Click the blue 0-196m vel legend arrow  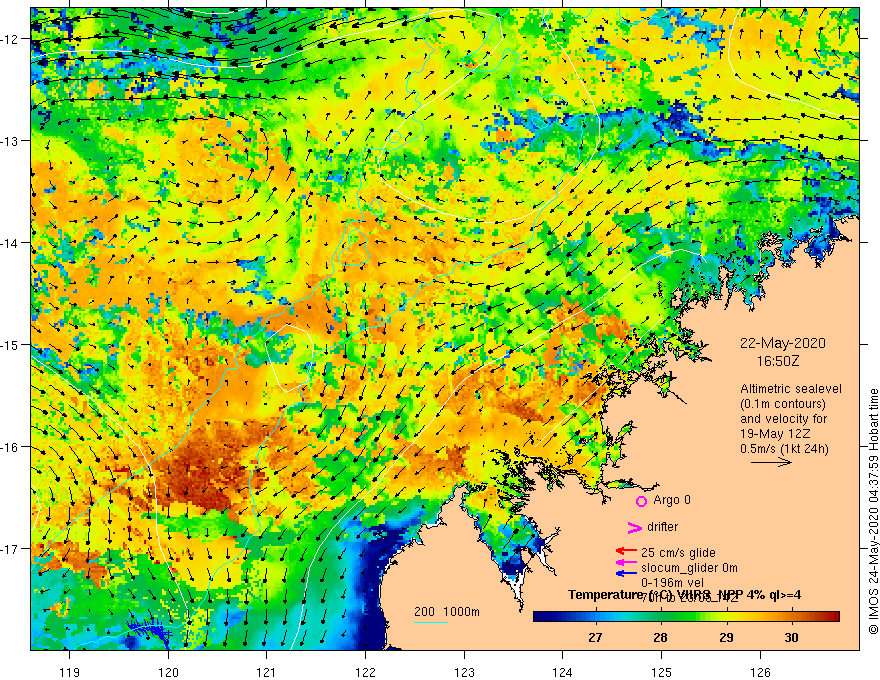(x=626, y=573)
